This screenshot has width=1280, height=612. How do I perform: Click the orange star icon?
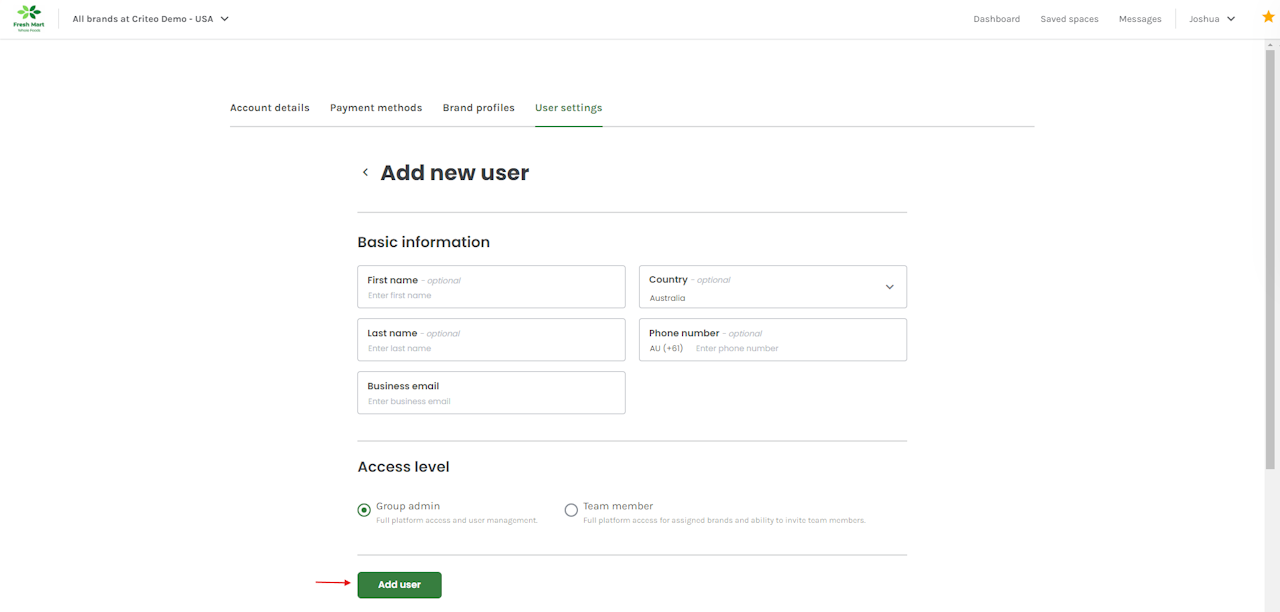pos(1268,17)
